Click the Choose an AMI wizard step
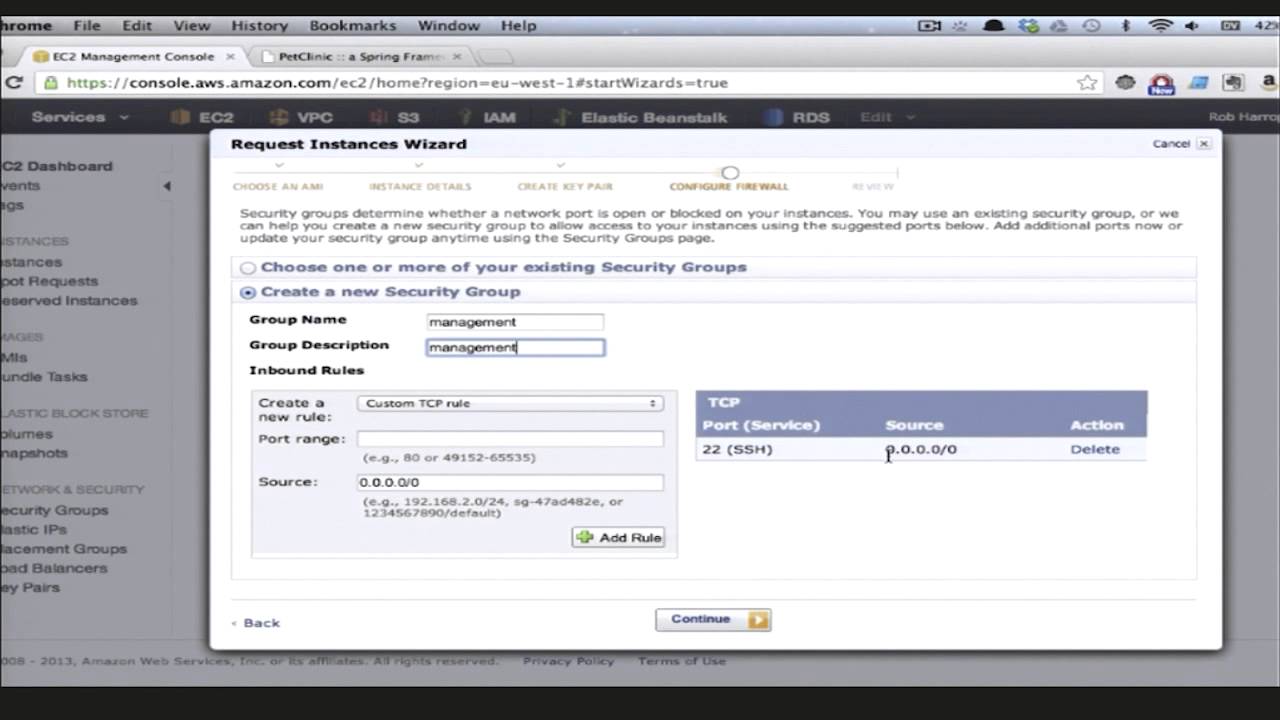This screenshot has width=1280, height=720. pos(278,186)
